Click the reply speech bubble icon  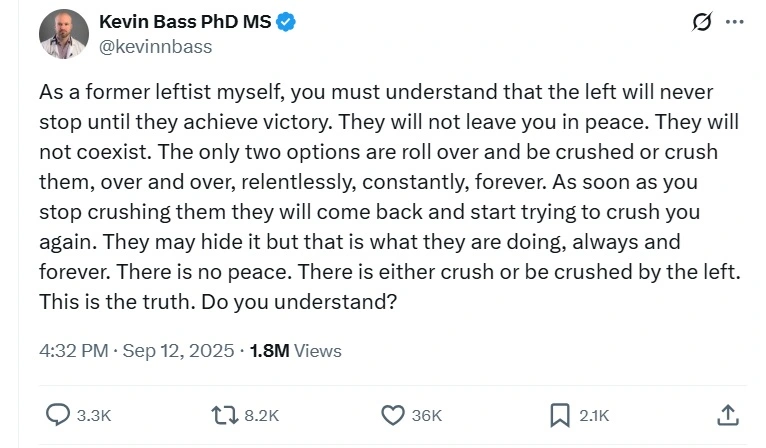point(59,414)
